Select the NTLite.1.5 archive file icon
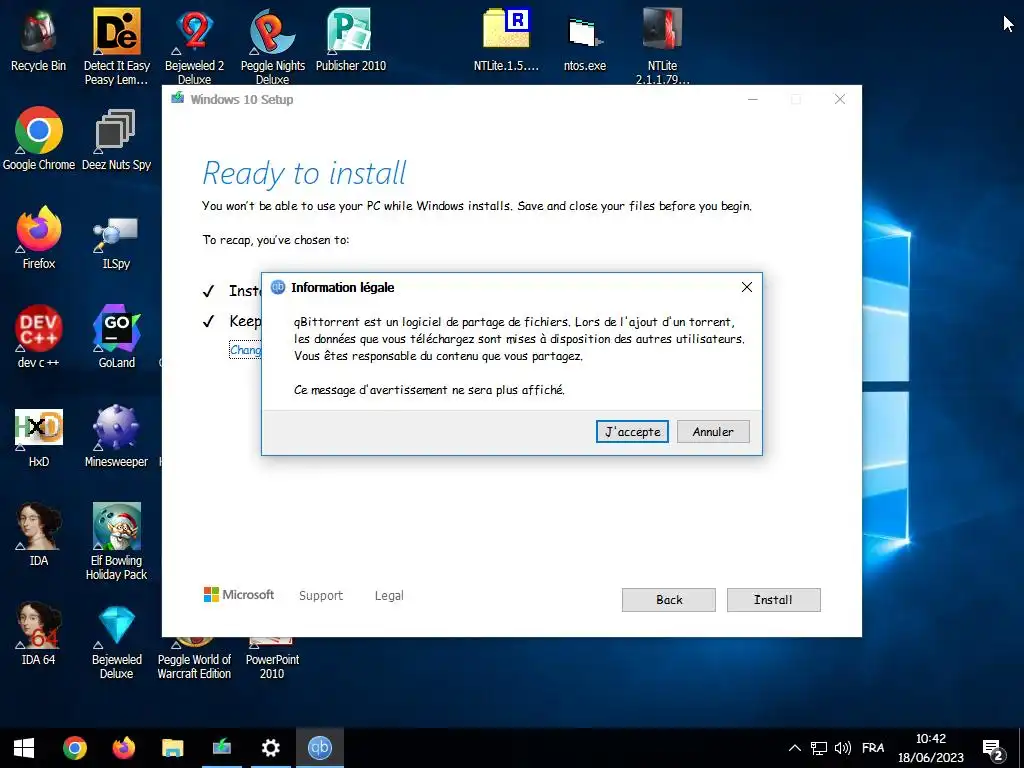1024x768 pixels. tap(506, 40)
